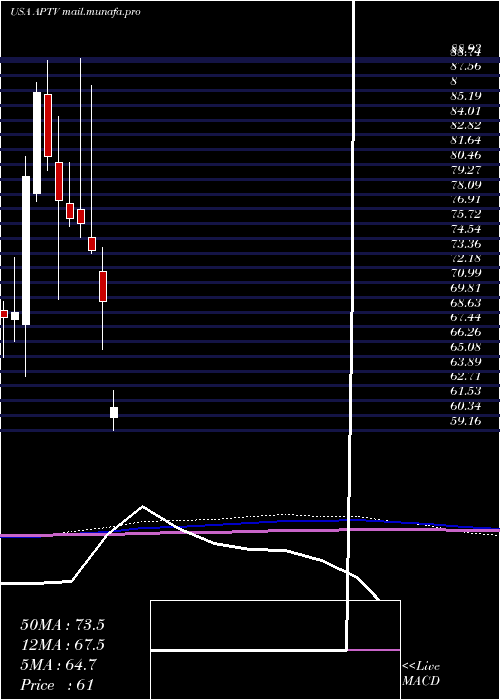Viewport: 500px width, 700px height.
Task: Click the 85.19 price axis label
Action: pos(466,96)
